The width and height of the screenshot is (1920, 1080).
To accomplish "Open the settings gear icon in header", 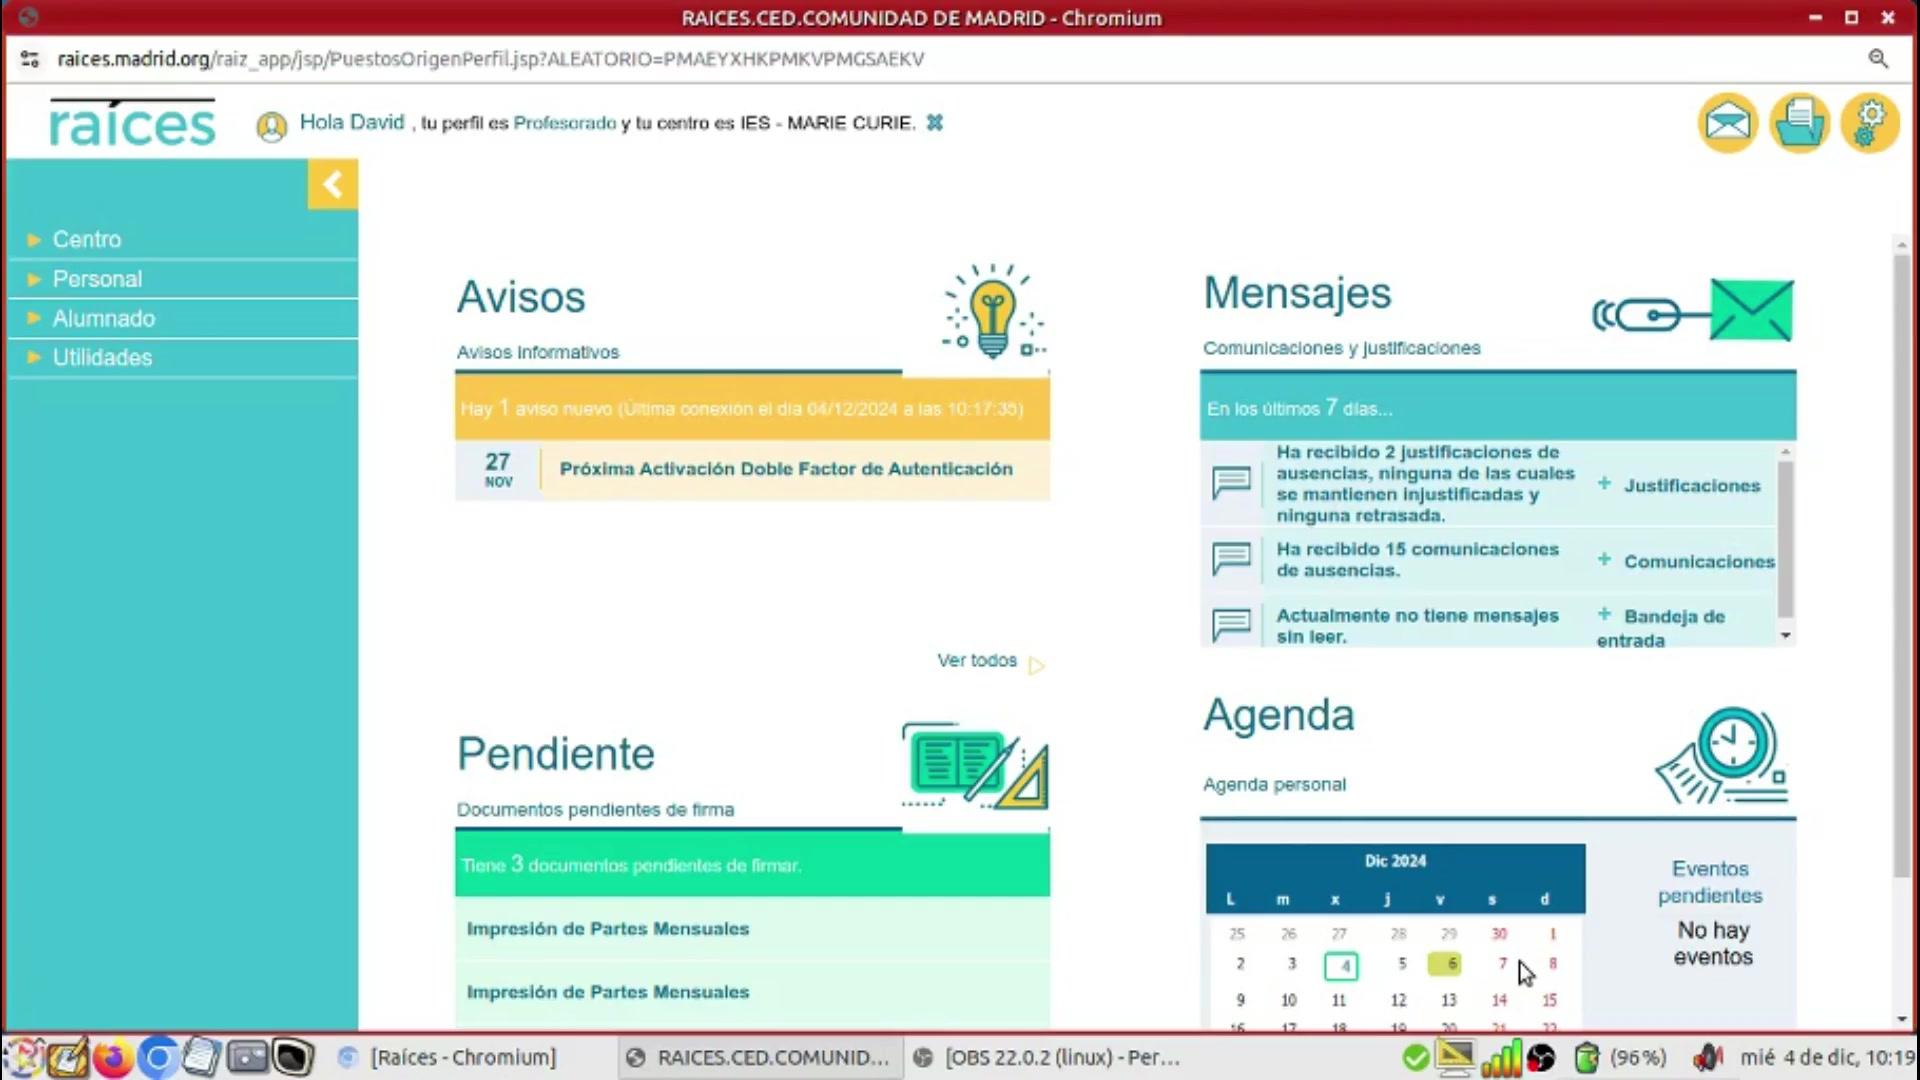I will 1869,123.
